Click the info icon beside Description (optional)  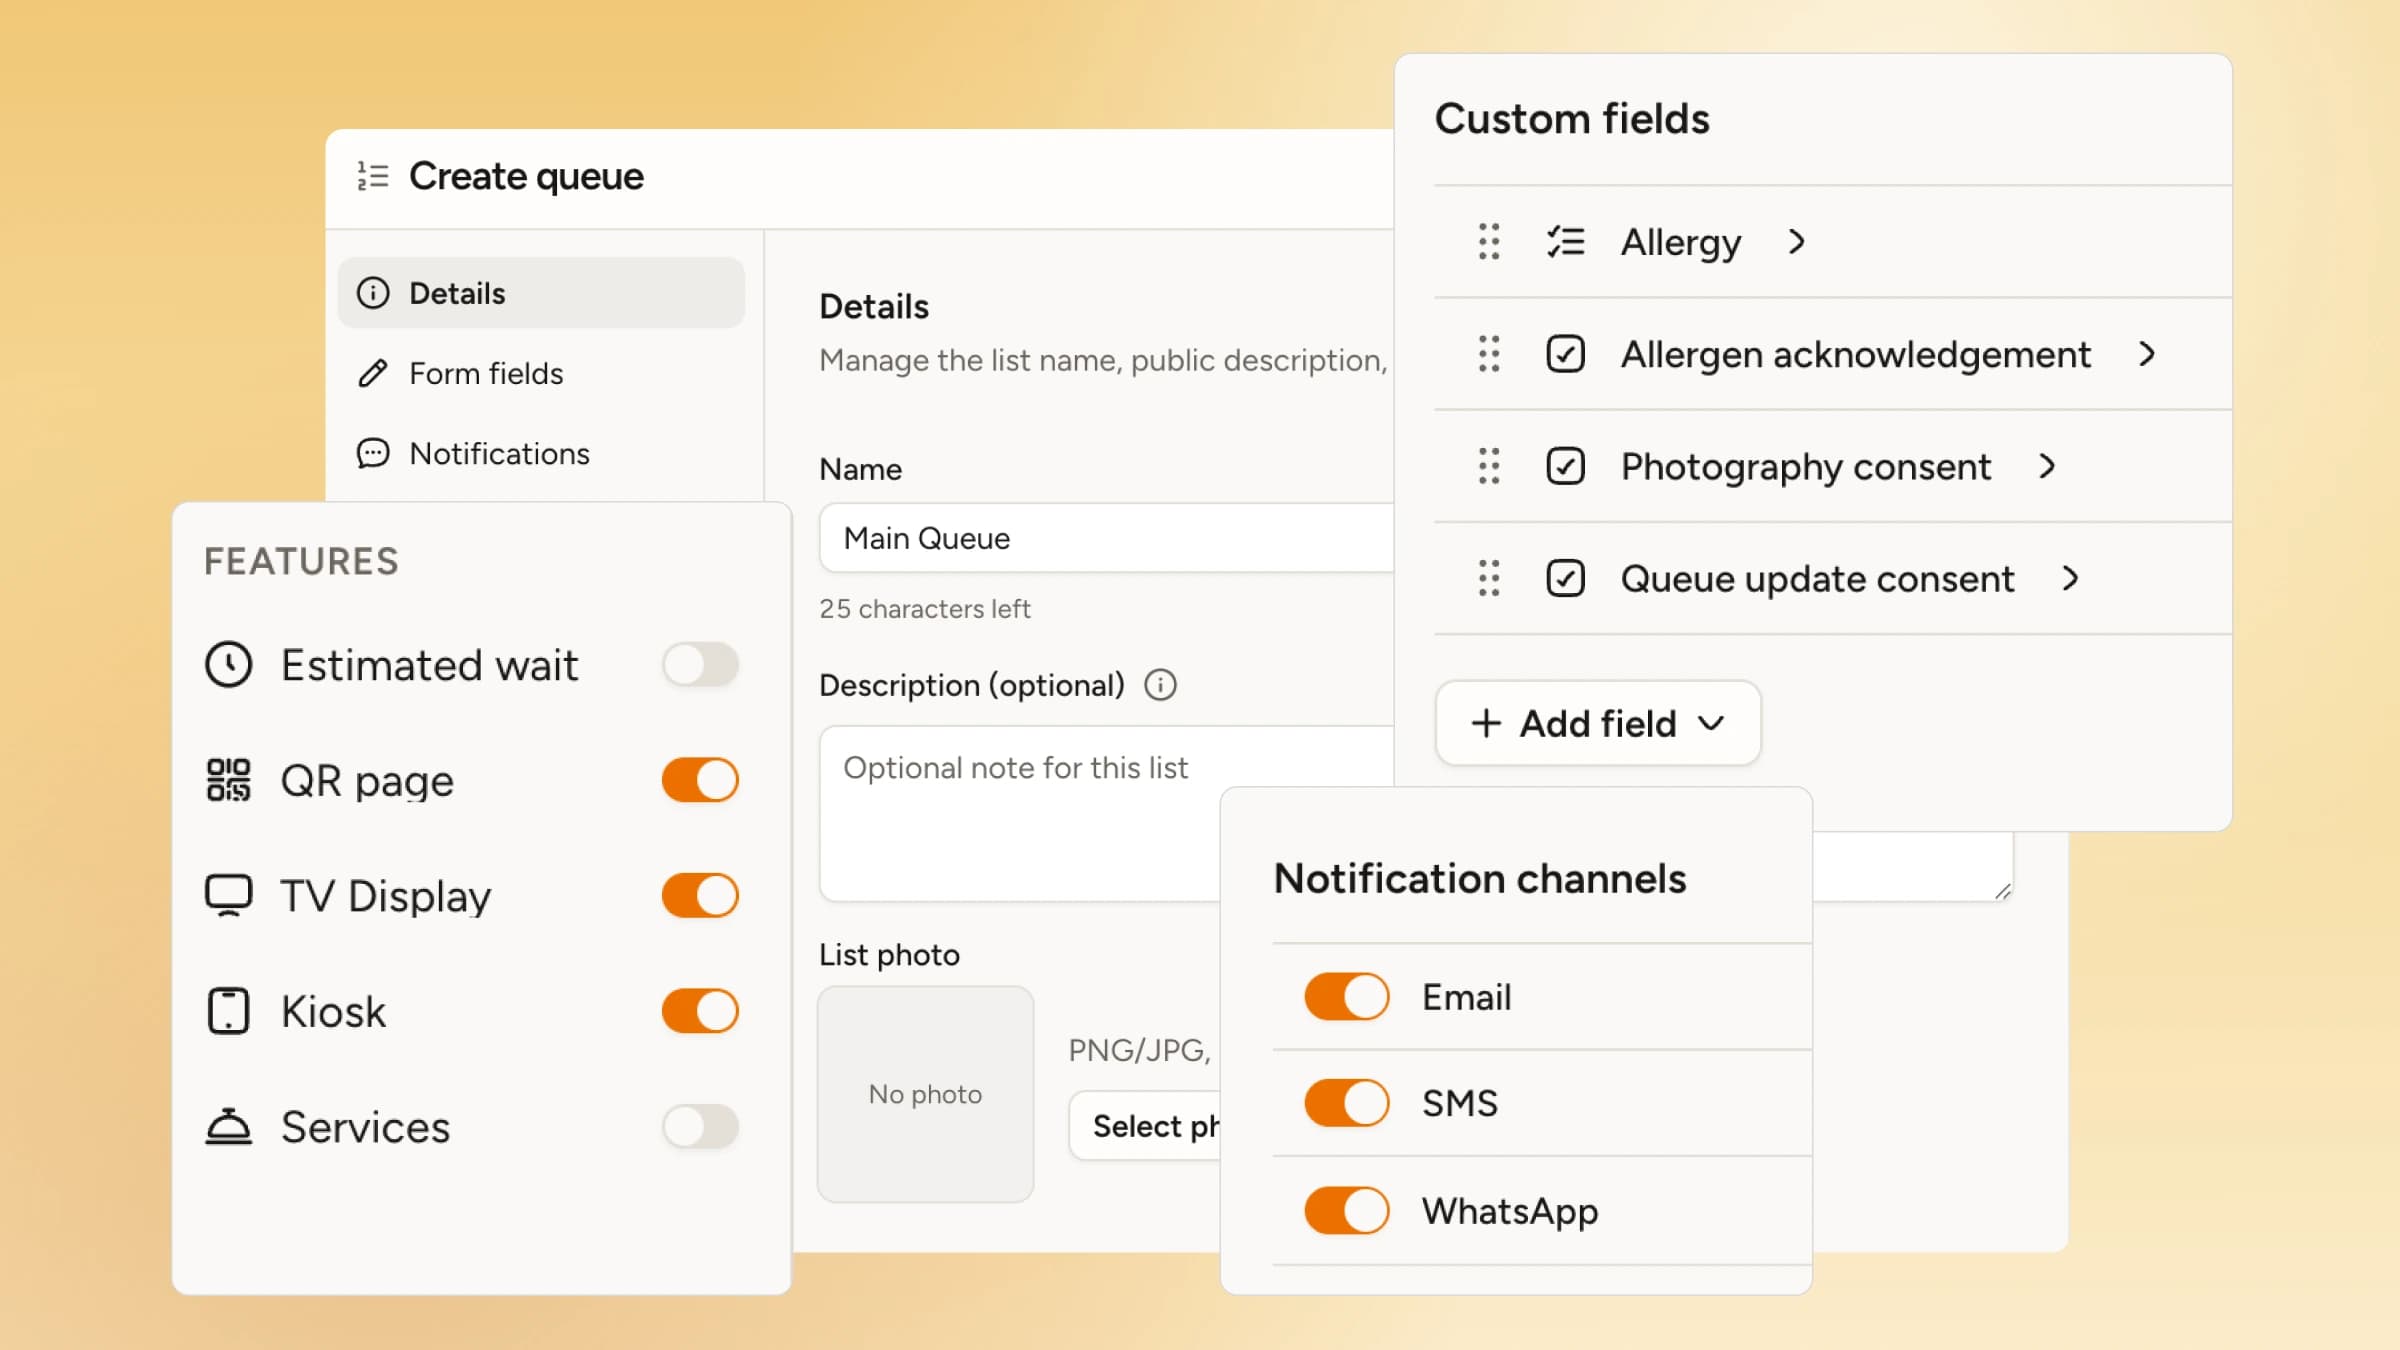click(x=1160, y=685)
